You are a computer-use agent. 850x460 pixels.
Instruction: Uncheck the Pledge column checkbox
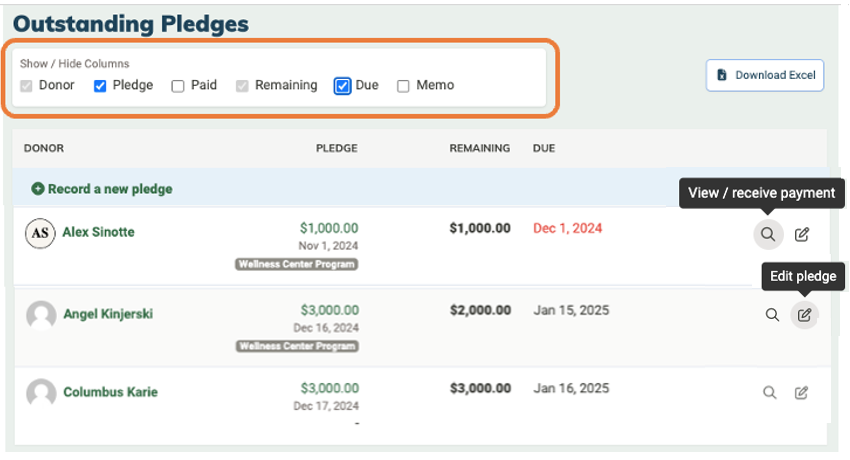click(x=100, y=86)
